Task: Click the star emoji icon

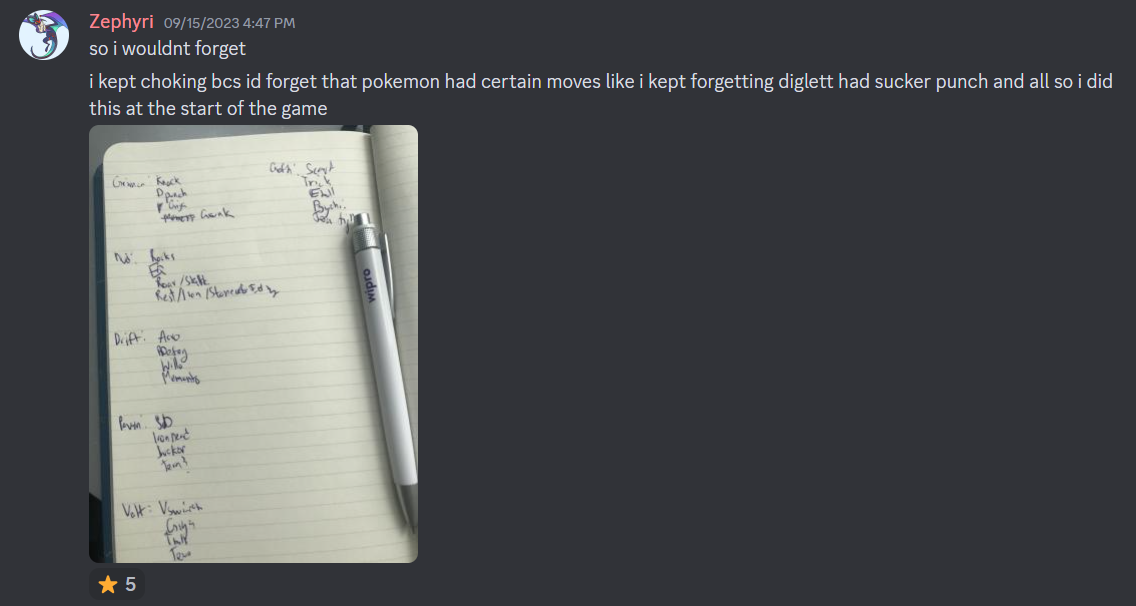Action: 108,584
